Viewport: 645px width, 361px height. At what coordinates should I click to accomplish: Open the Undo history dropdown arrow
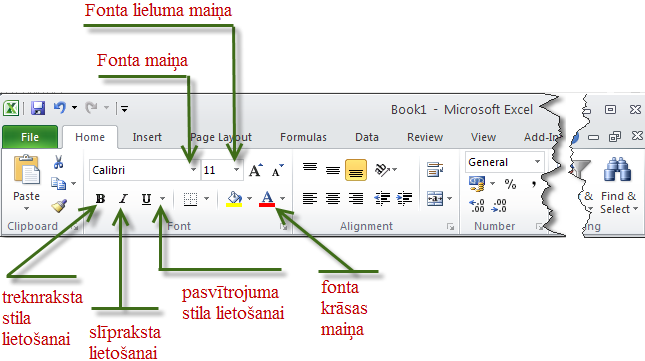click(x=74, y=108)
